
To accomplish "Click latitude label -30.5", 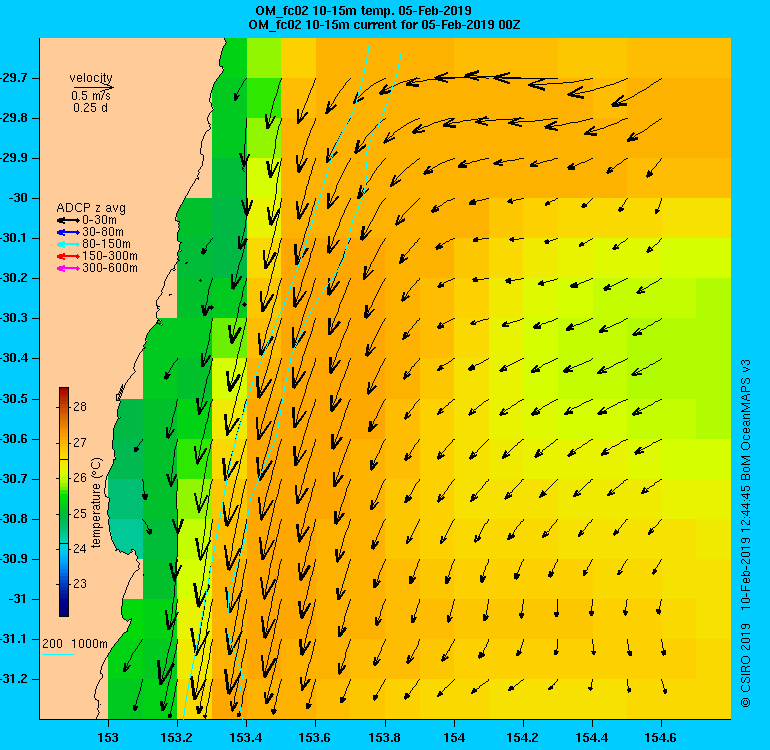I will [x=14, y=399].
